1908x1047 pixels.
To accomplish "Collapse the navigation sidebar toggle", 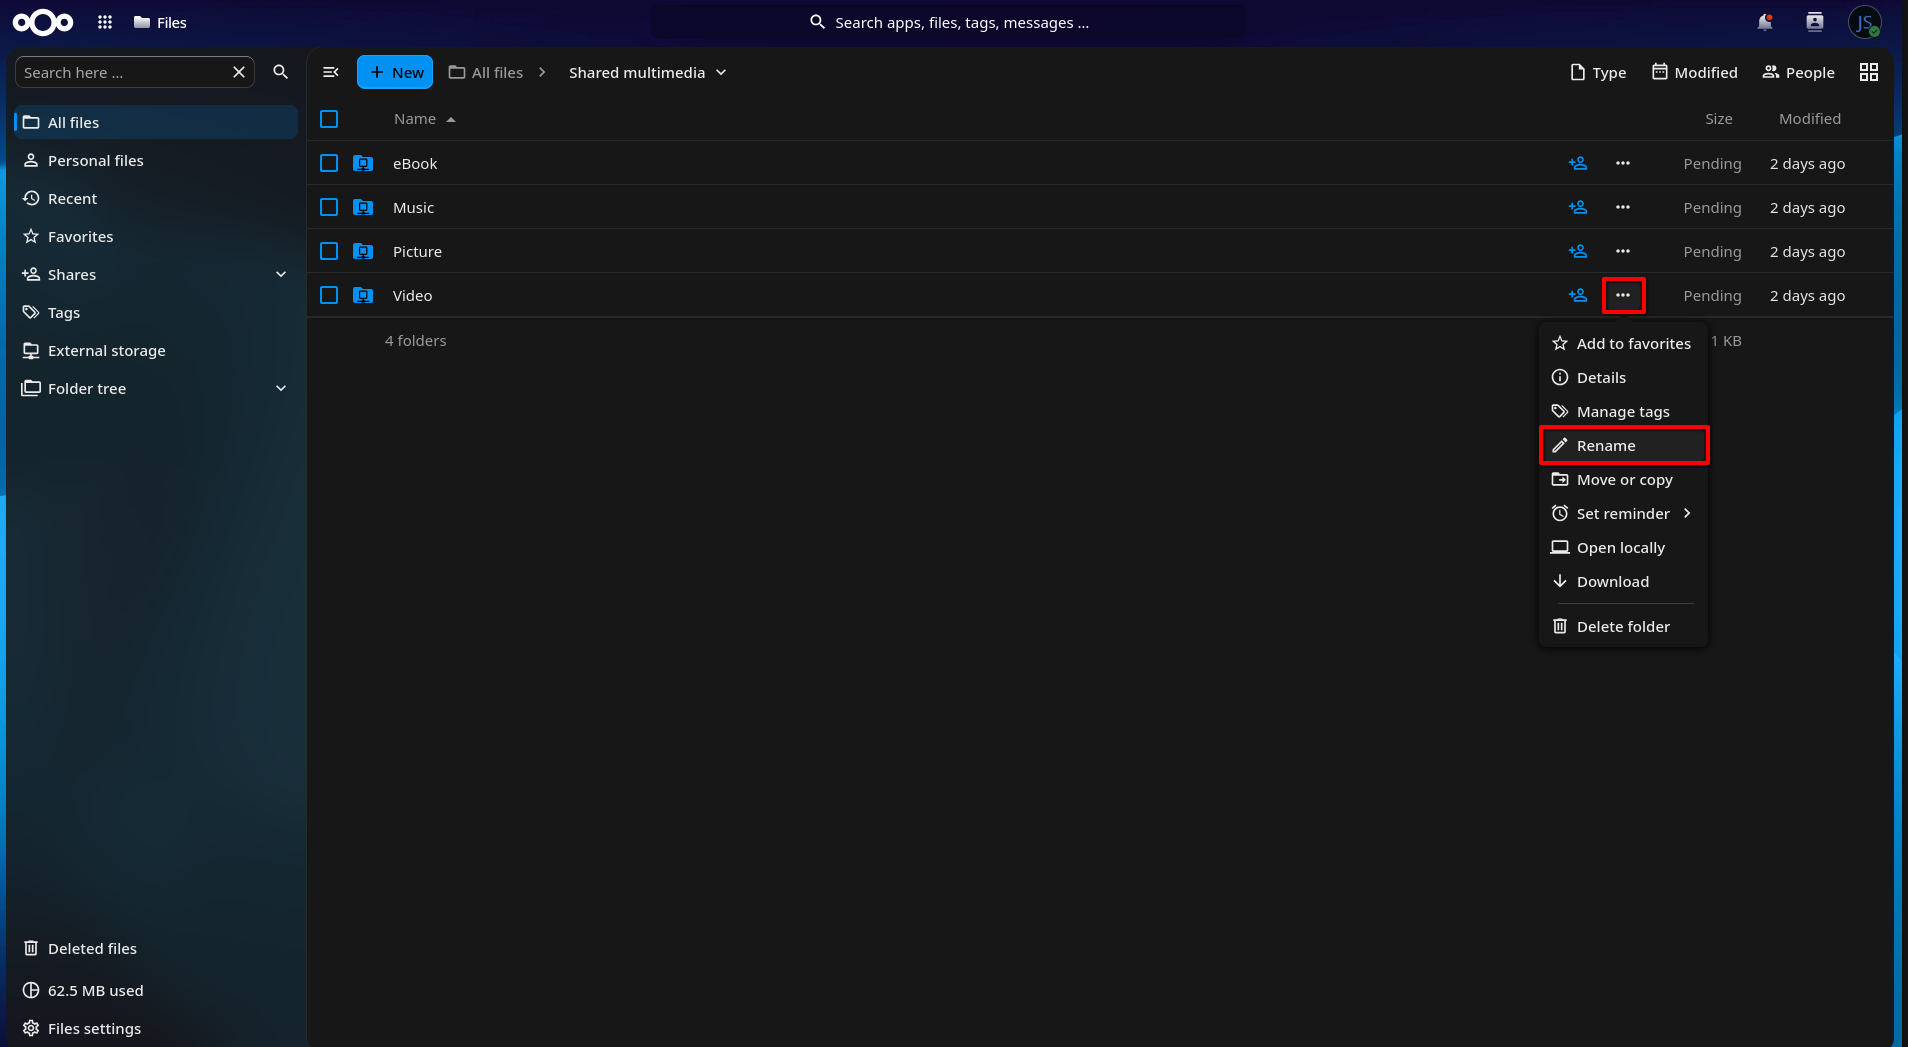I will pyautogui.click(x=331, y=72).
